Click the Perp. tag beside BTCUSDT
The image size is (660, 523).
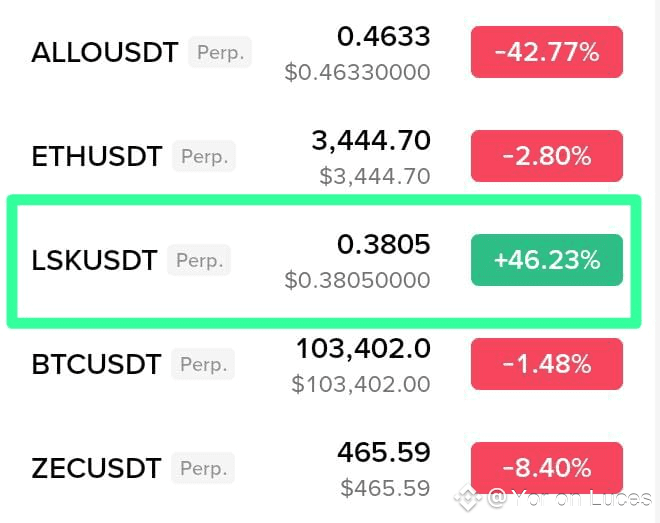[x=203, y=364]
